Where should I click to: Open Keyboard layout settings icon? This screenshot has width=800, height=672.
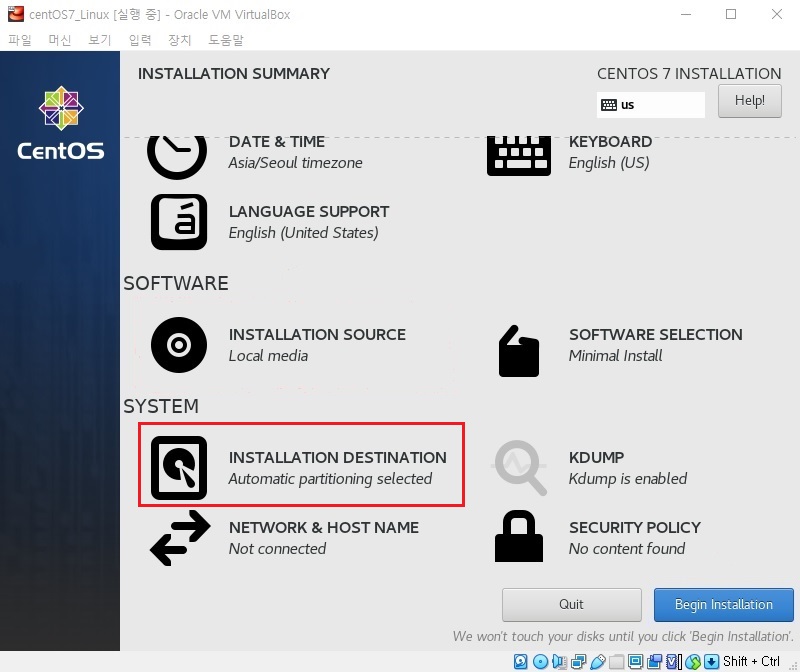519,156
